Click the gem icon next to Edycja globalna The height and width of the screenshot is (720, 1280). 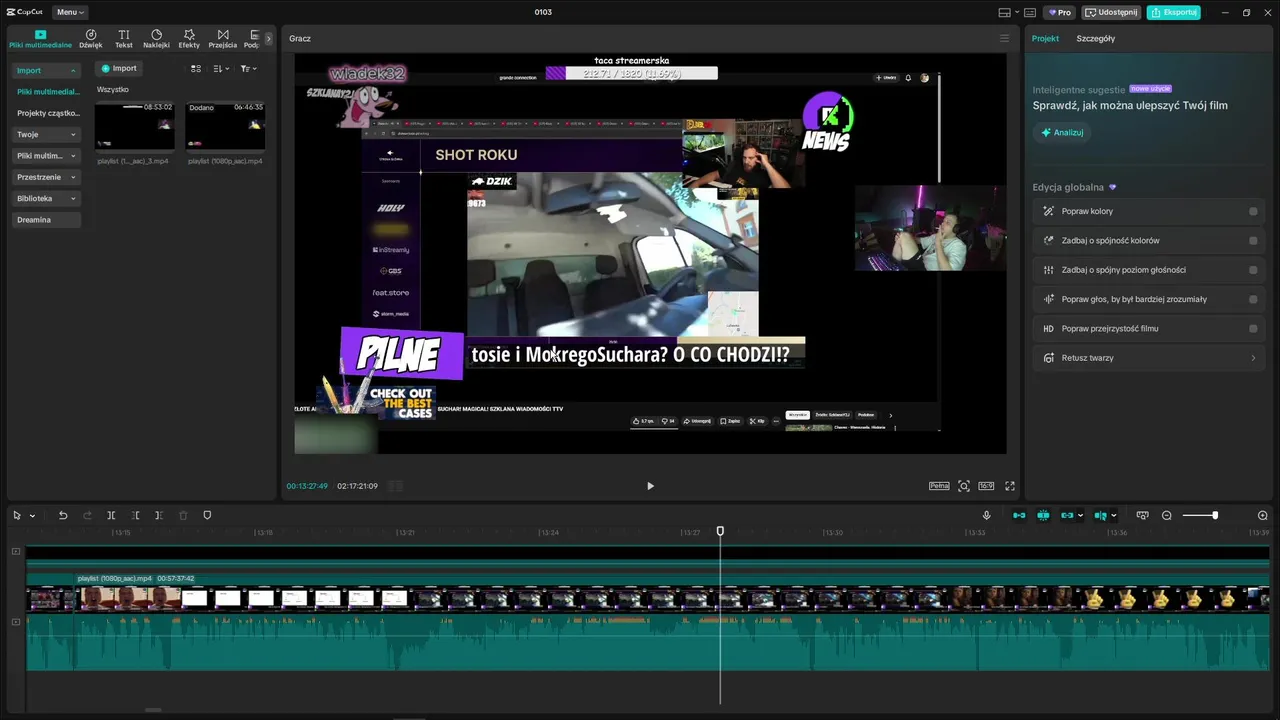[1112, 187]
